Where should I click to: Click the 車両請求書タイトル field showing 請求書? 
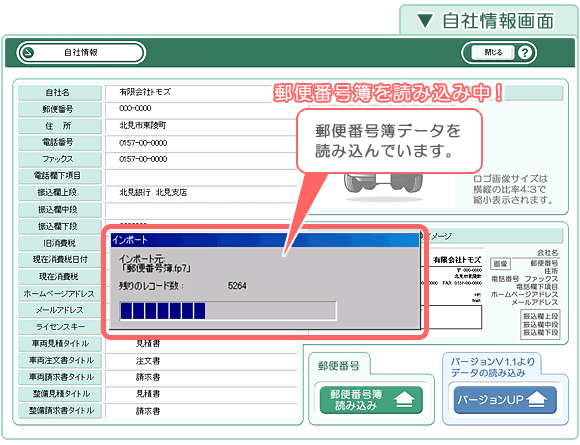coord(202,377)
